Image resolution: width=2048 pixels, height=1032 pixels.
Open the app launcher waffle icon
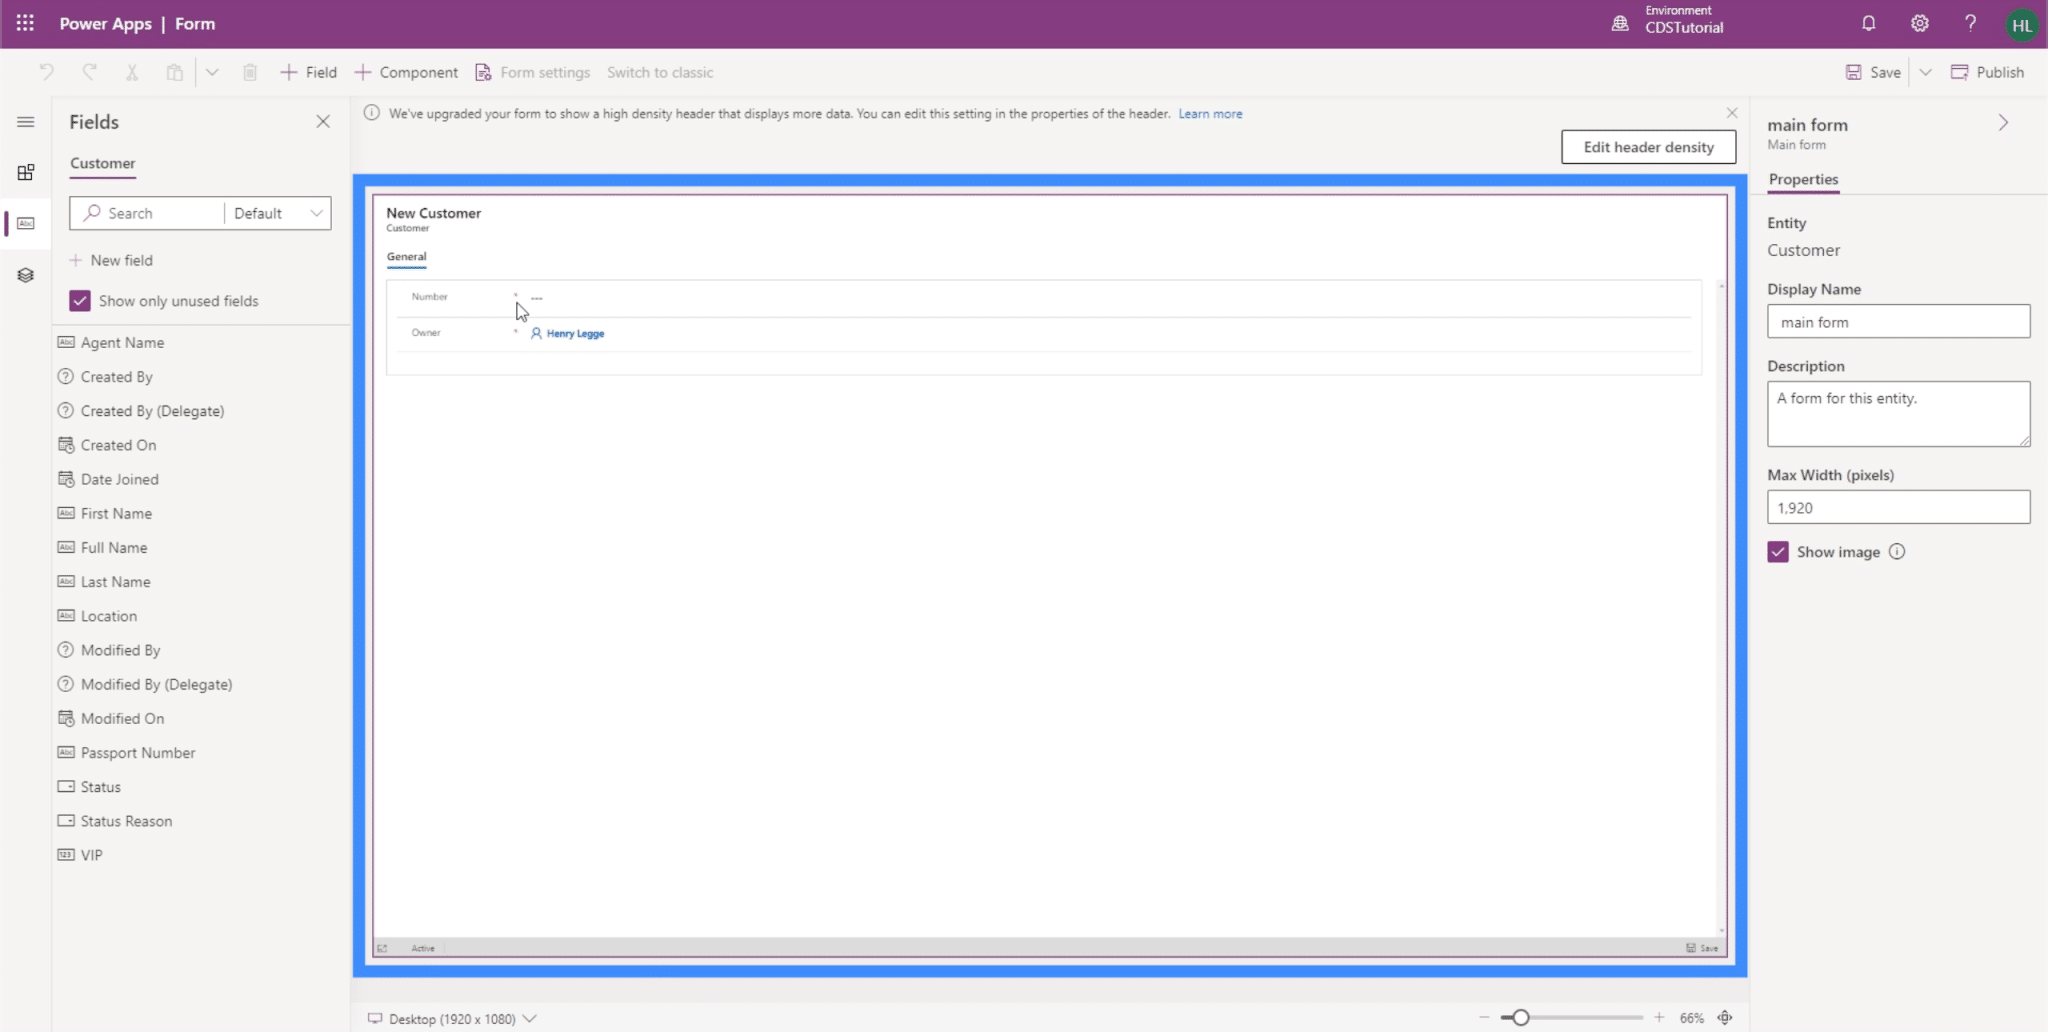[x=25, y=23]
